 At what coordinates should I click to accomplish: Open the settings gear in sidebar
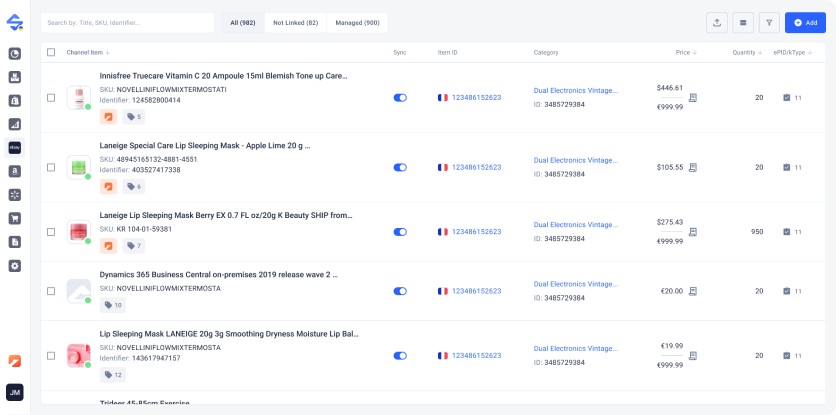pyautogui.click(x=15, y=265)
